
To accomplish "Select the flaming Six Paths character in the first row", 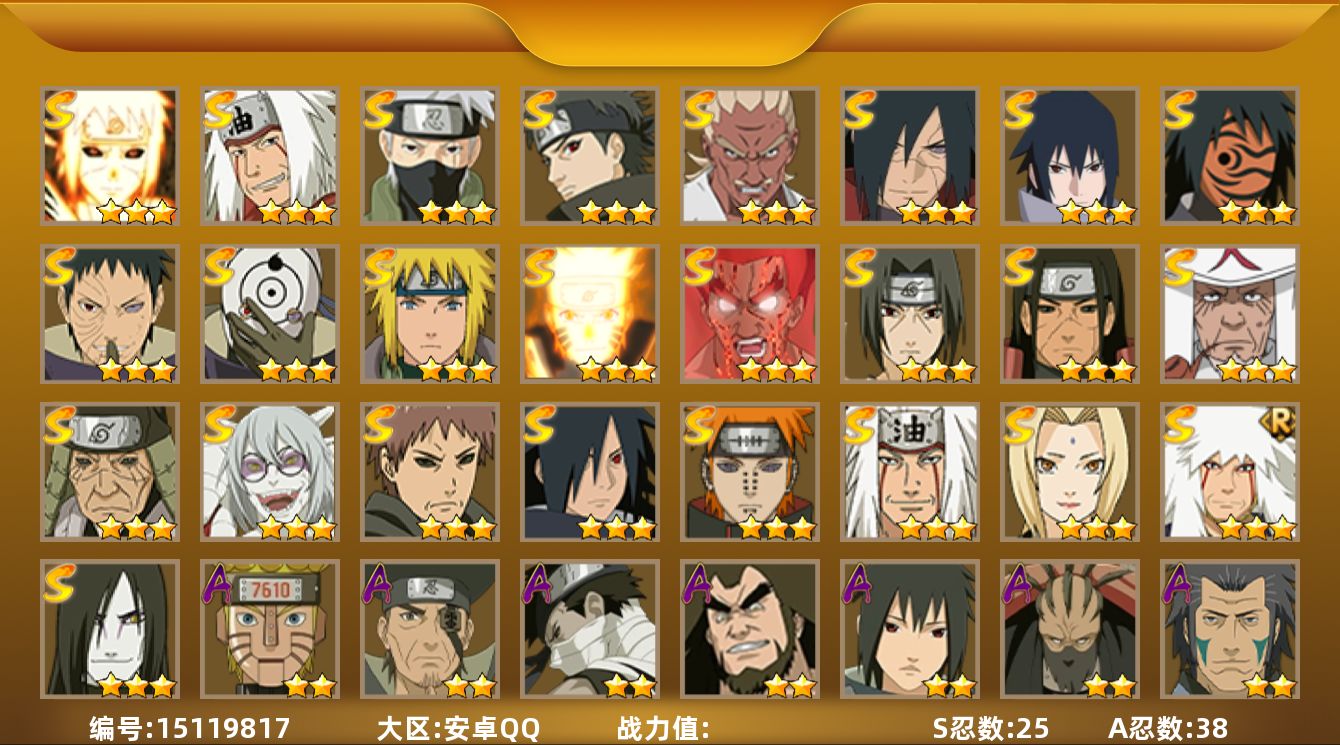I will click(x=110, y=155).
